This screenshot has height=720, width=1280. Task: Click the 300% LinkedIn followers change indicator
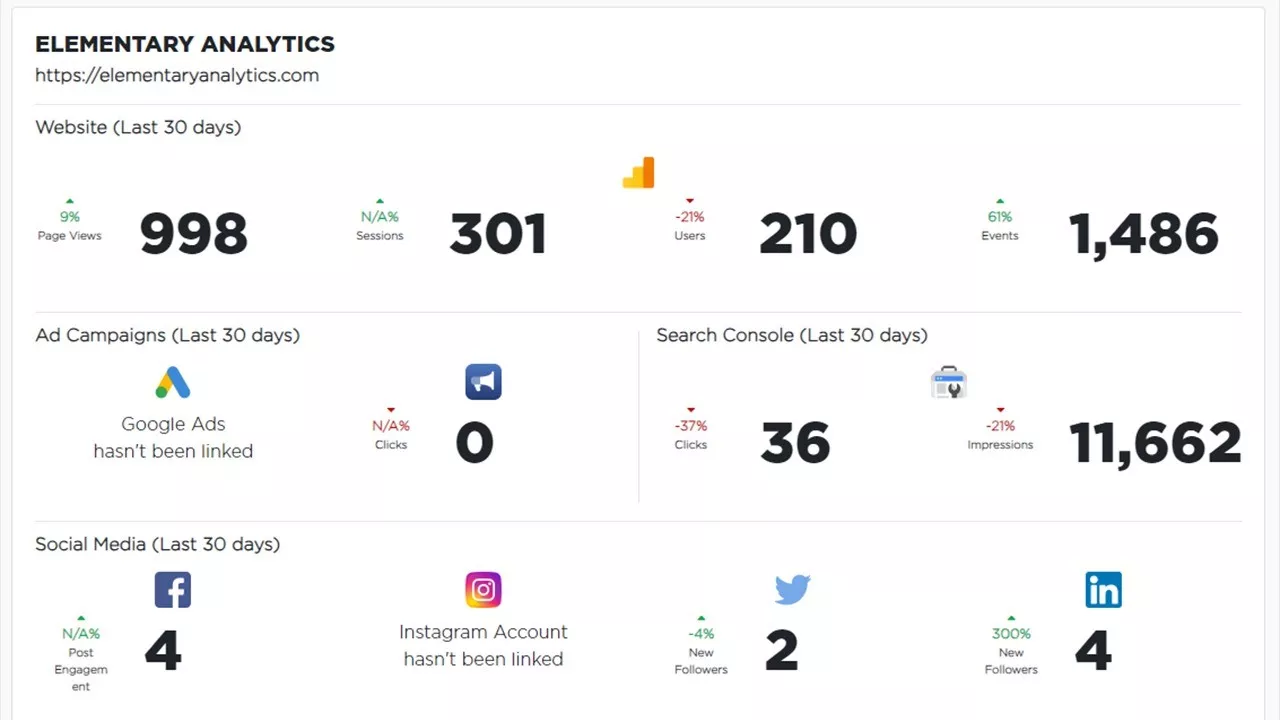click(1011, 633)
